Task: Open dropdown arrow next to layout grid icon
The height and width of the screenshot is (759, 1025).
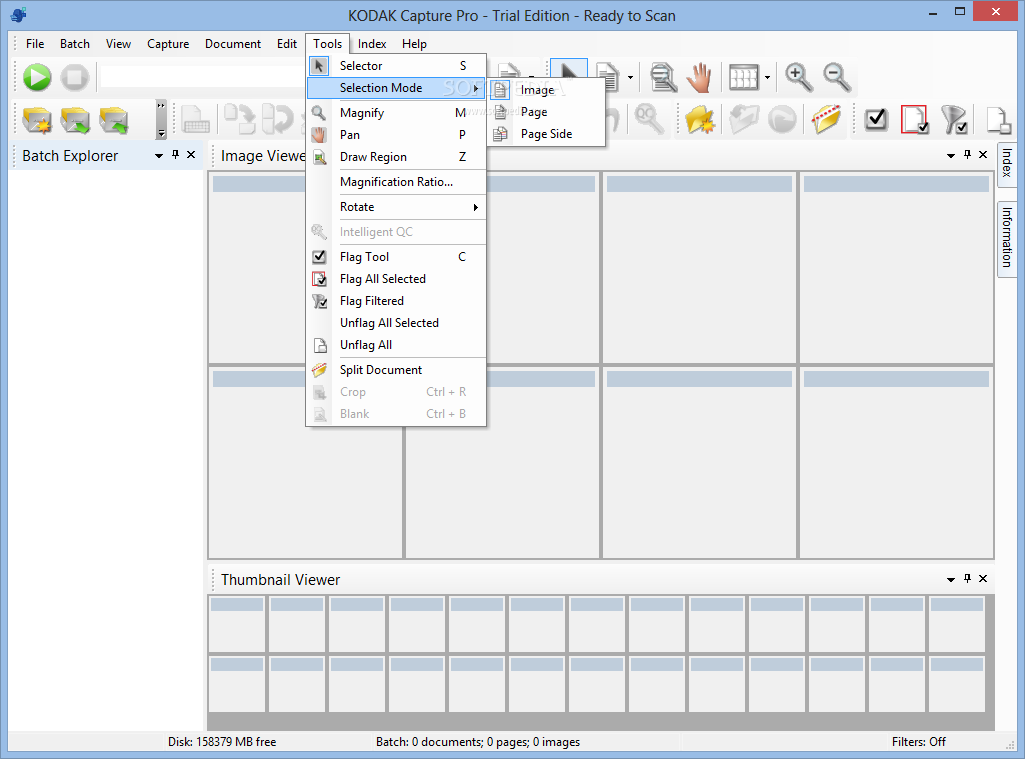Action: click(x=767, y=77)
